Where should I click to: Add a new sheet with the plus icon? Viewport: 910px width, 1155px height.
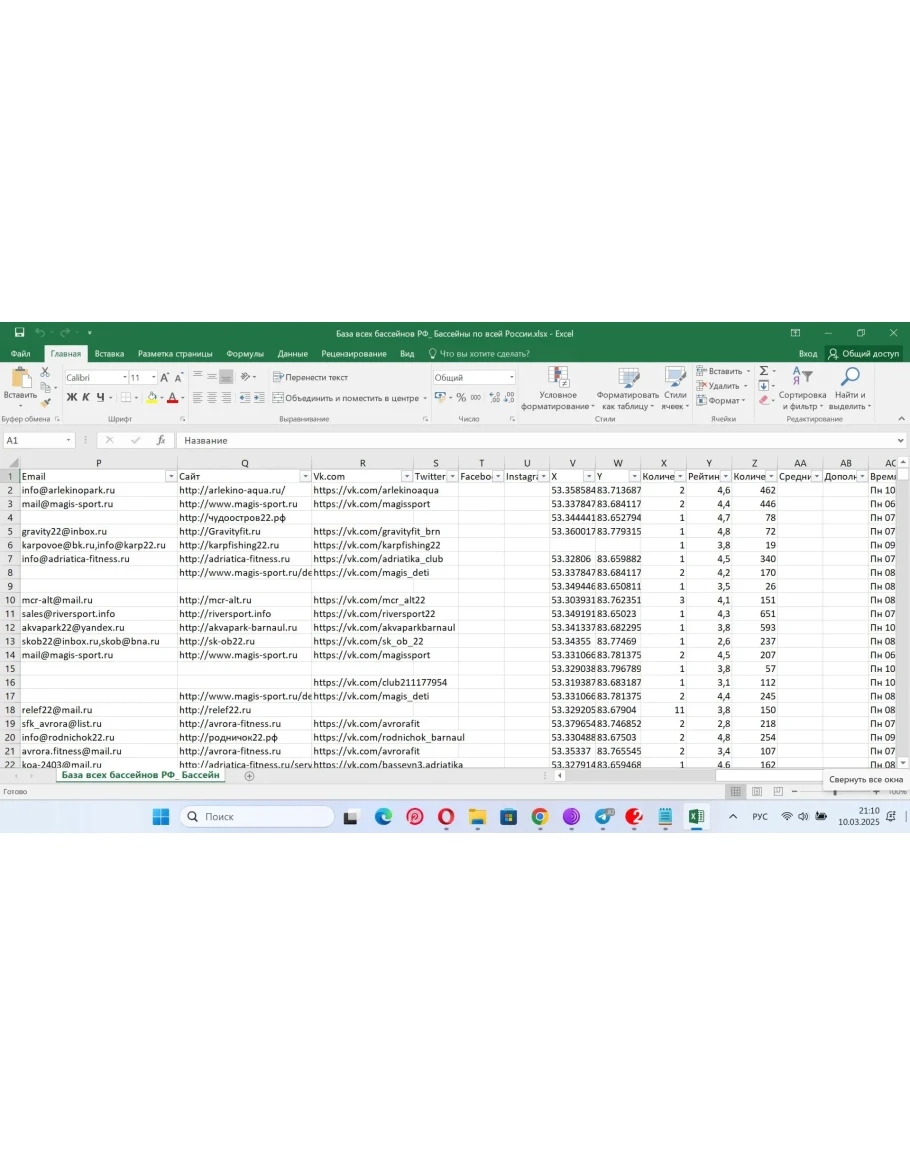click(x=249, y=776)
